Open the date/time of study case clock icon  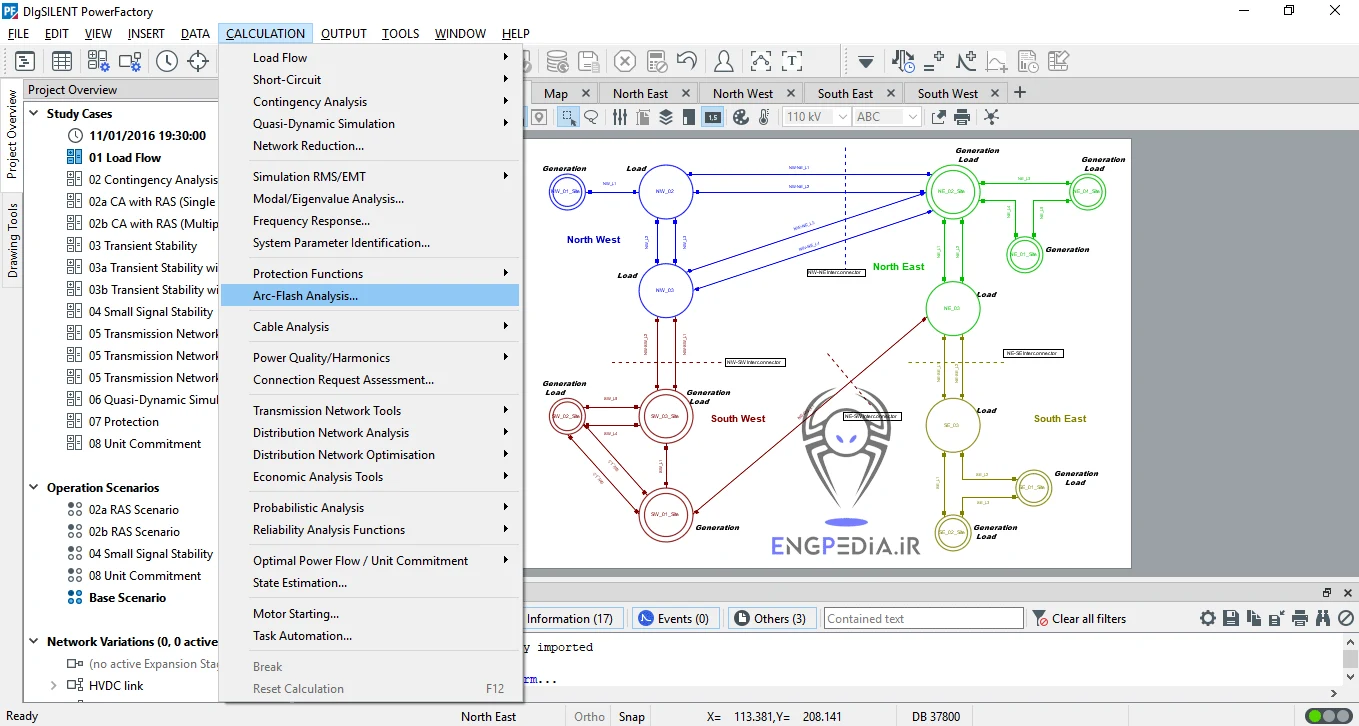166,61
